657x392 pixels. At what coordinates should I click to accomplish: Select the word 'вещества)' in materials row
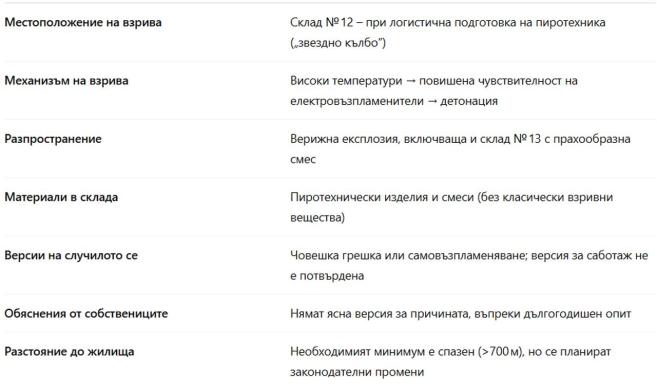tap(317, 218)
